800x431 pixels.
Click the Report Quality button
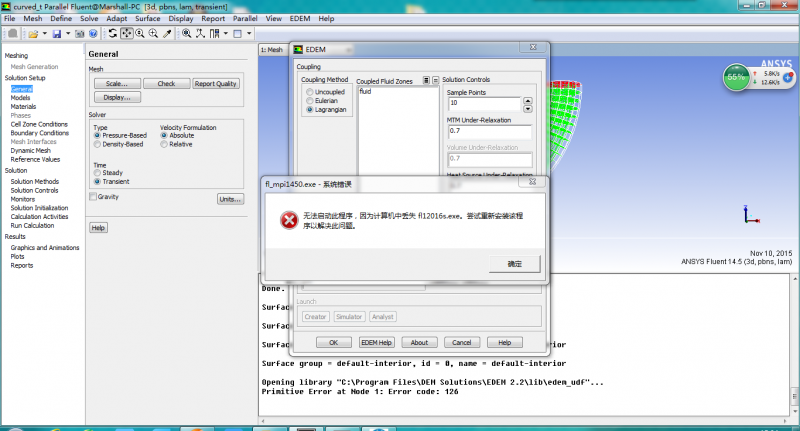tap(215, 84)
